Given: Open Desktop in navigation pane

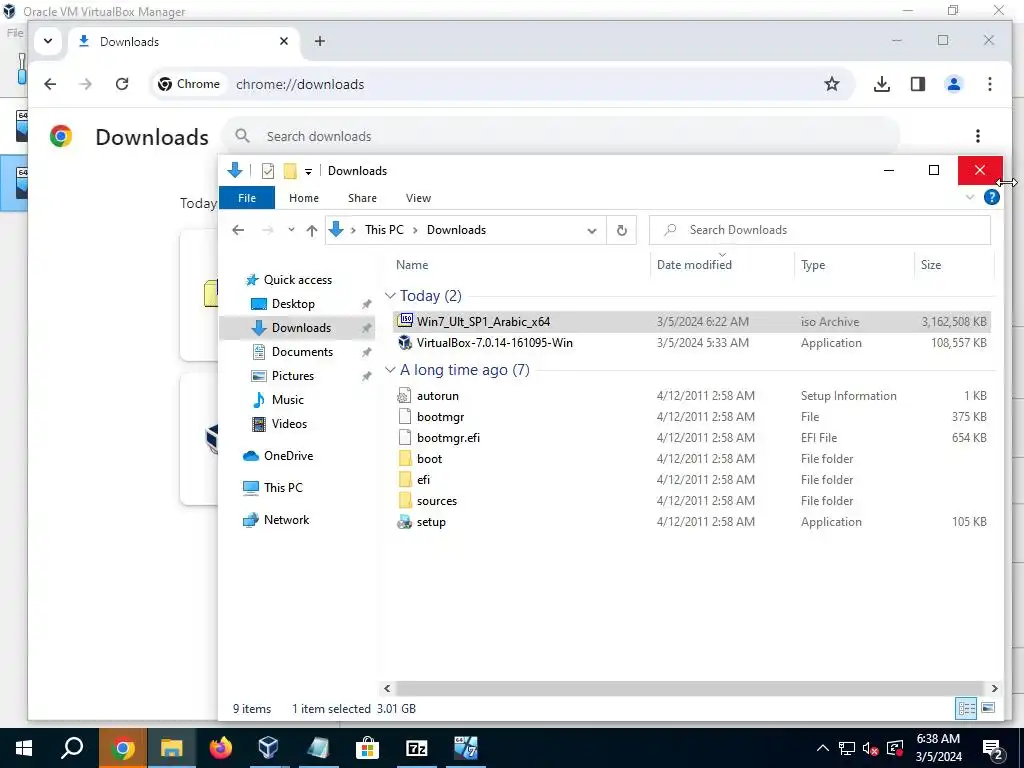Looking at the screenshot, I should pyautogui.click(x=293, y=304).
